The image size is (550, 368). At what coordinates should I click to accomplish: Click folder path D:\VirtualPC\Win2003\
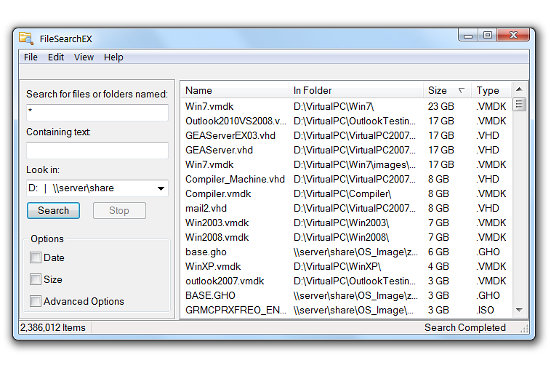(x=341, y=223)
